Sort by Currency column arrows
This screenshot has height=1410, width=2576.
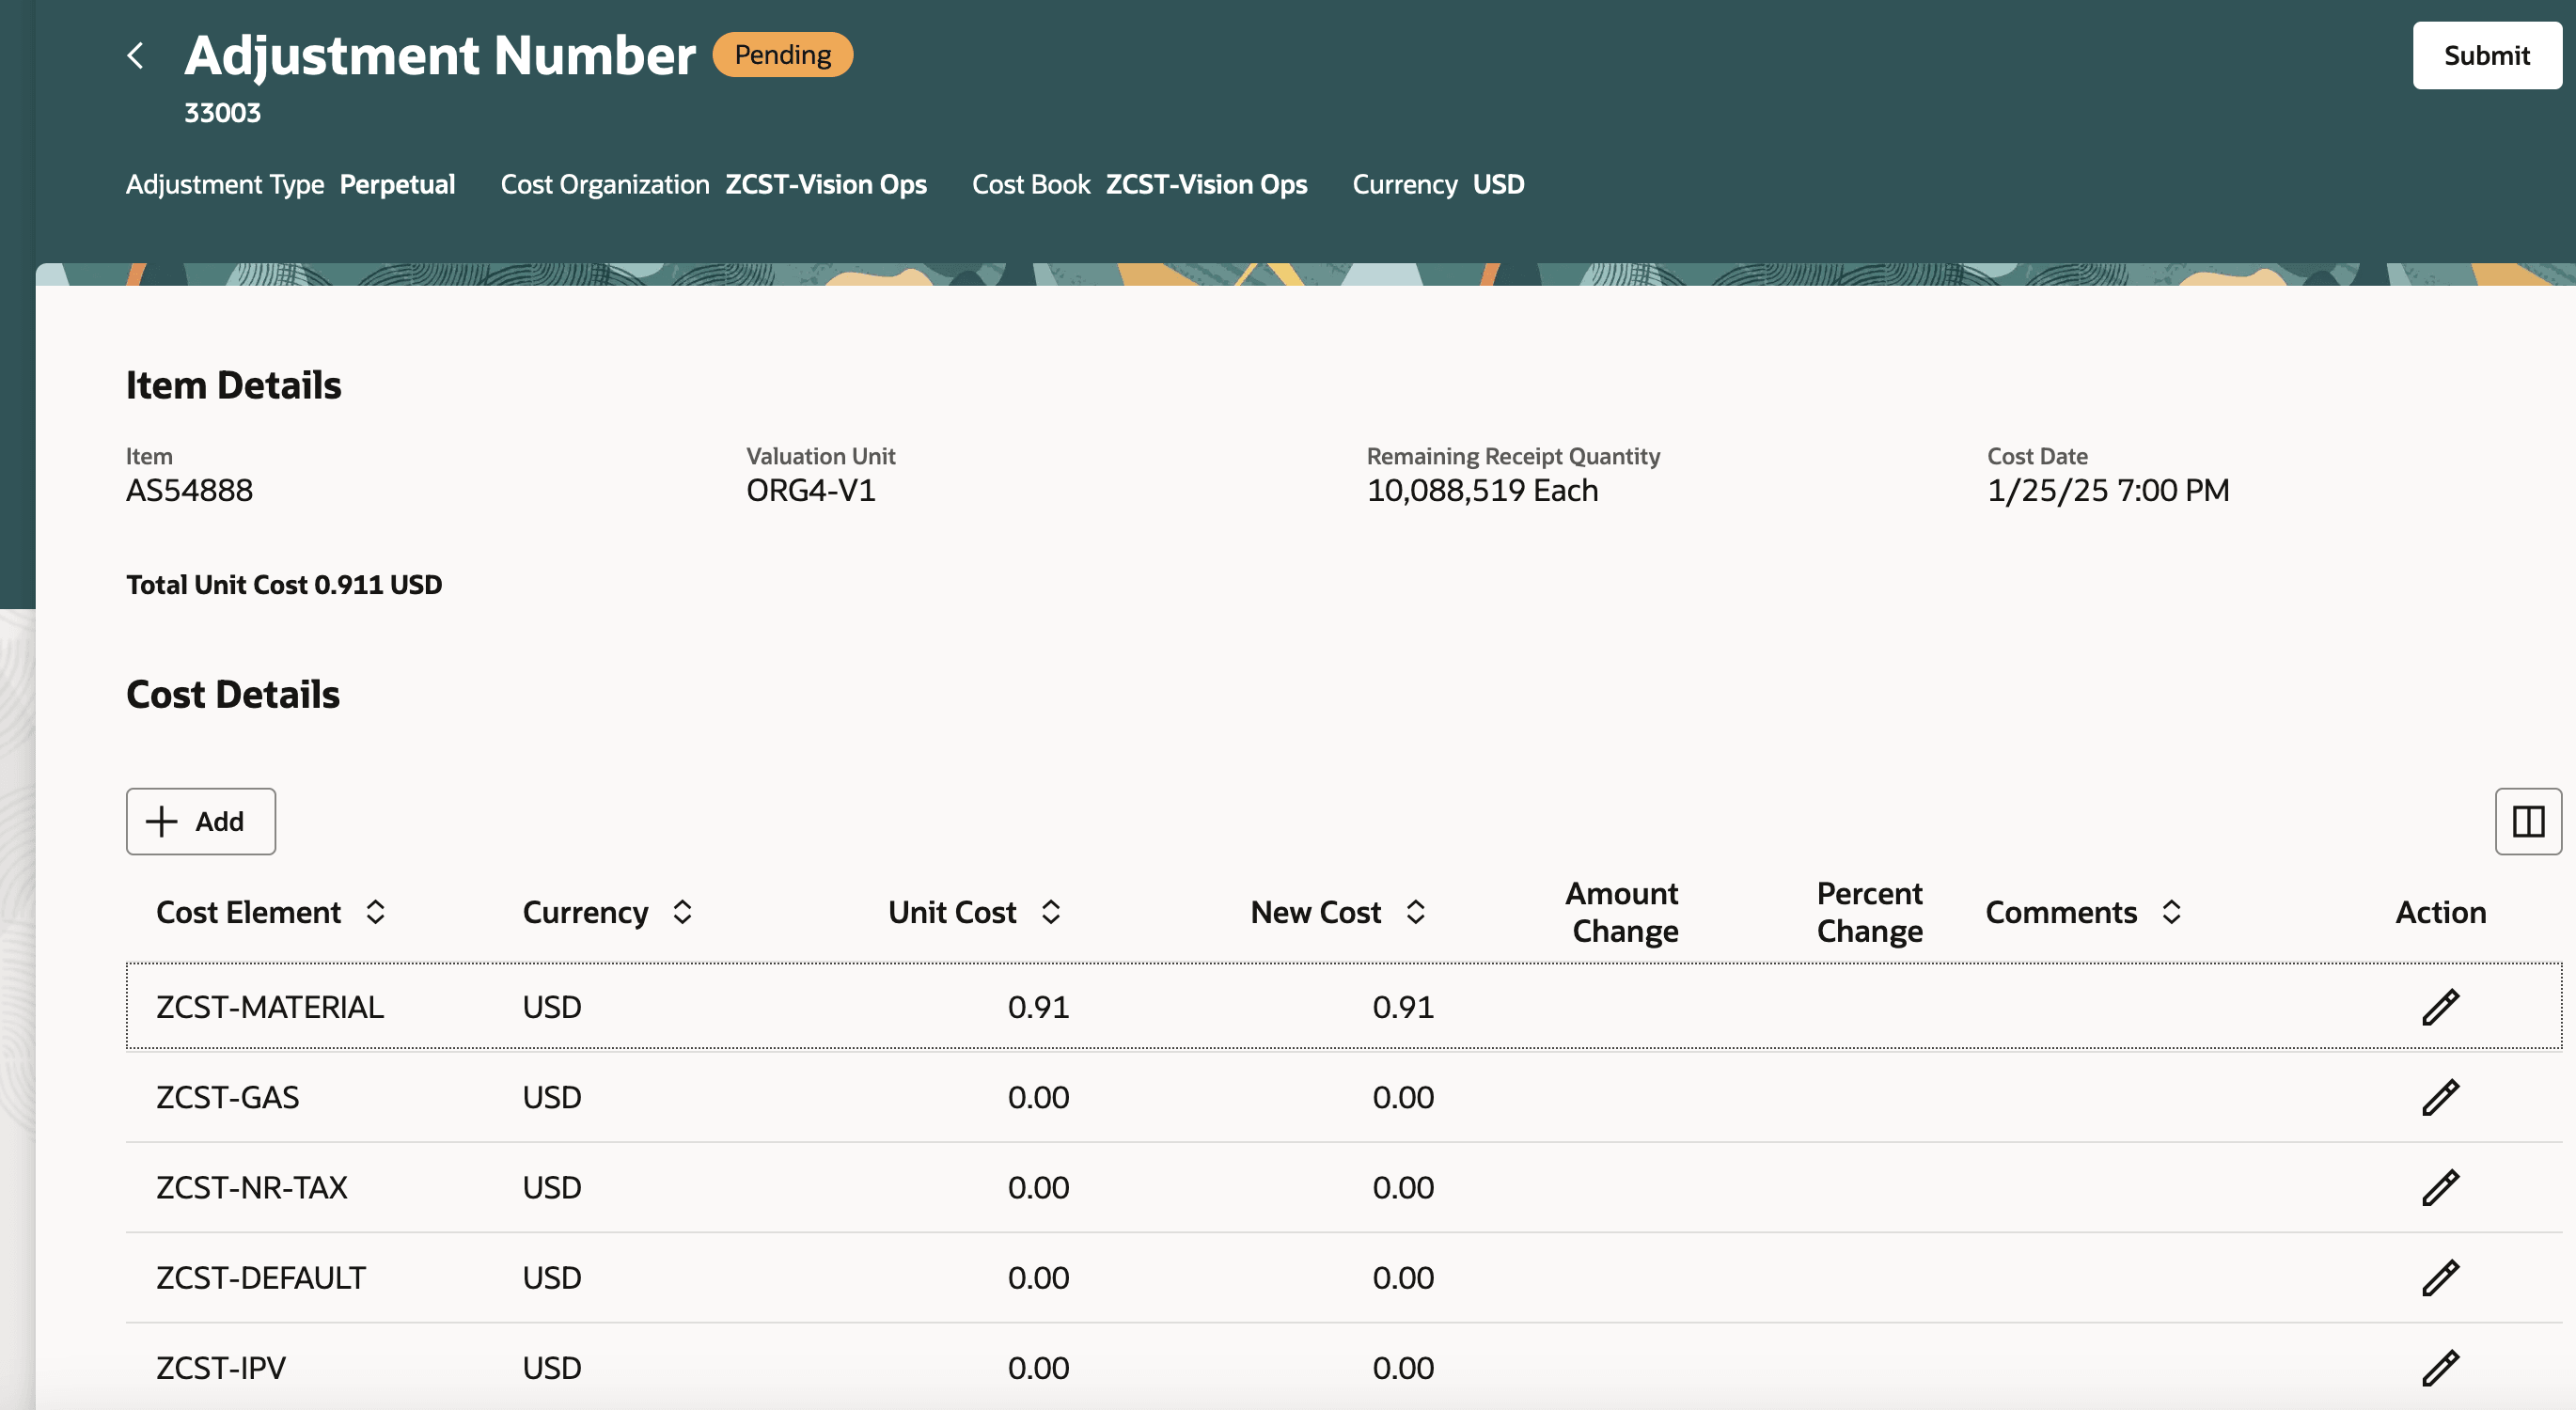[x=682, y=911]
